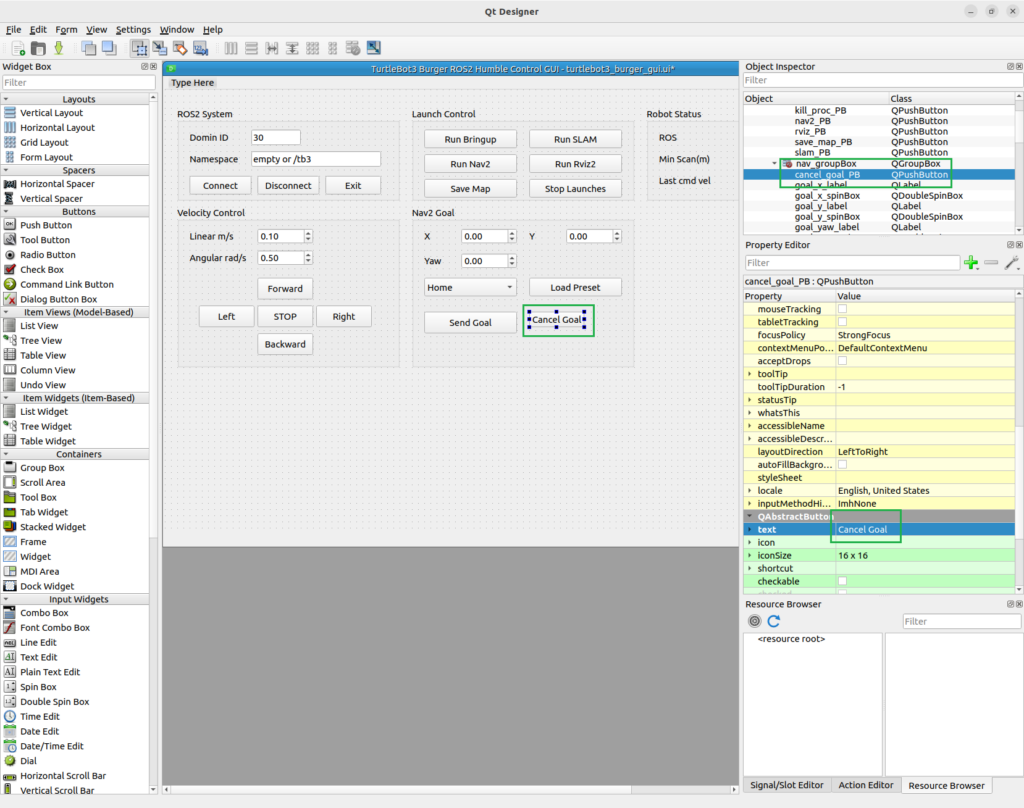
Task: Click Lay Out in a Grid icon
Action: tap(313, 48)
